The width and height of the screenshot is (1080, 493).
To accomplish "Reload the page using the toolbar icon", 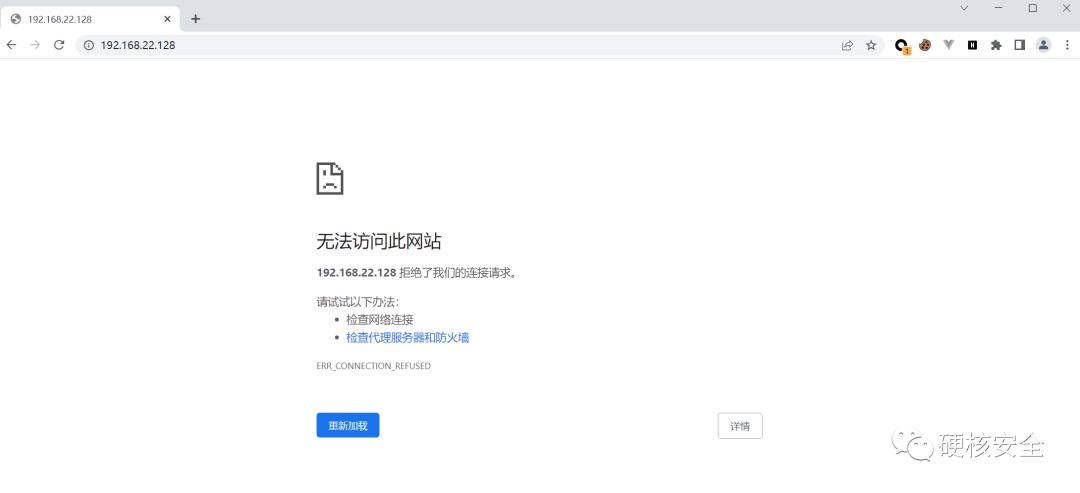I will [x=59, y=45].
